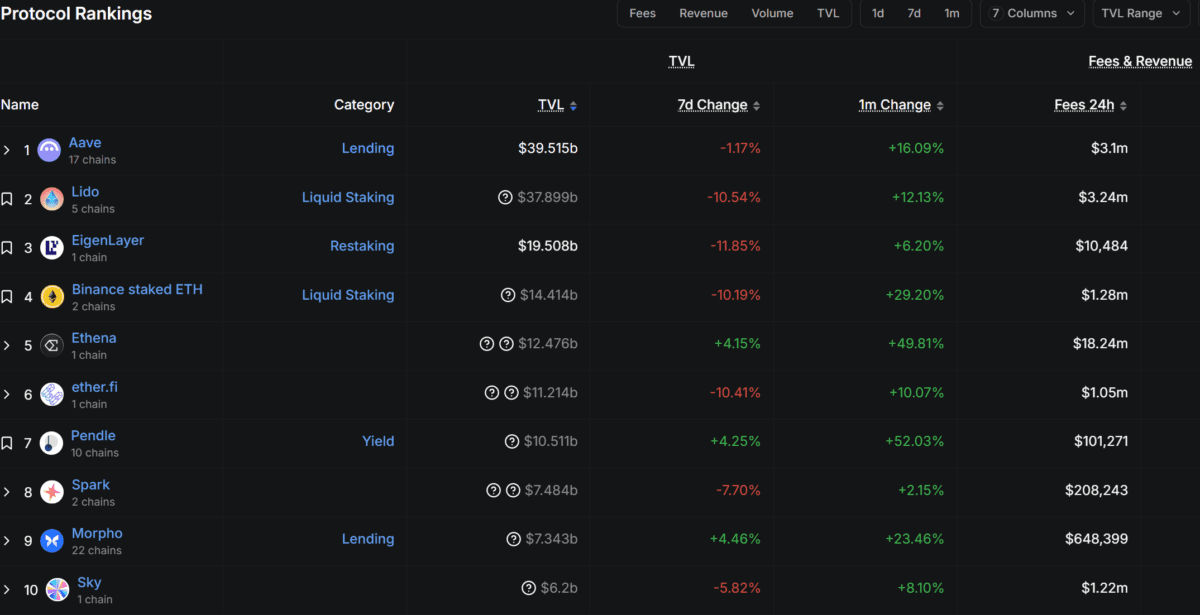Toggle the bookmark for EigenLayer
Image resolution: width=1200 pixels, height=615 pixels.
[x=7, y=248]
